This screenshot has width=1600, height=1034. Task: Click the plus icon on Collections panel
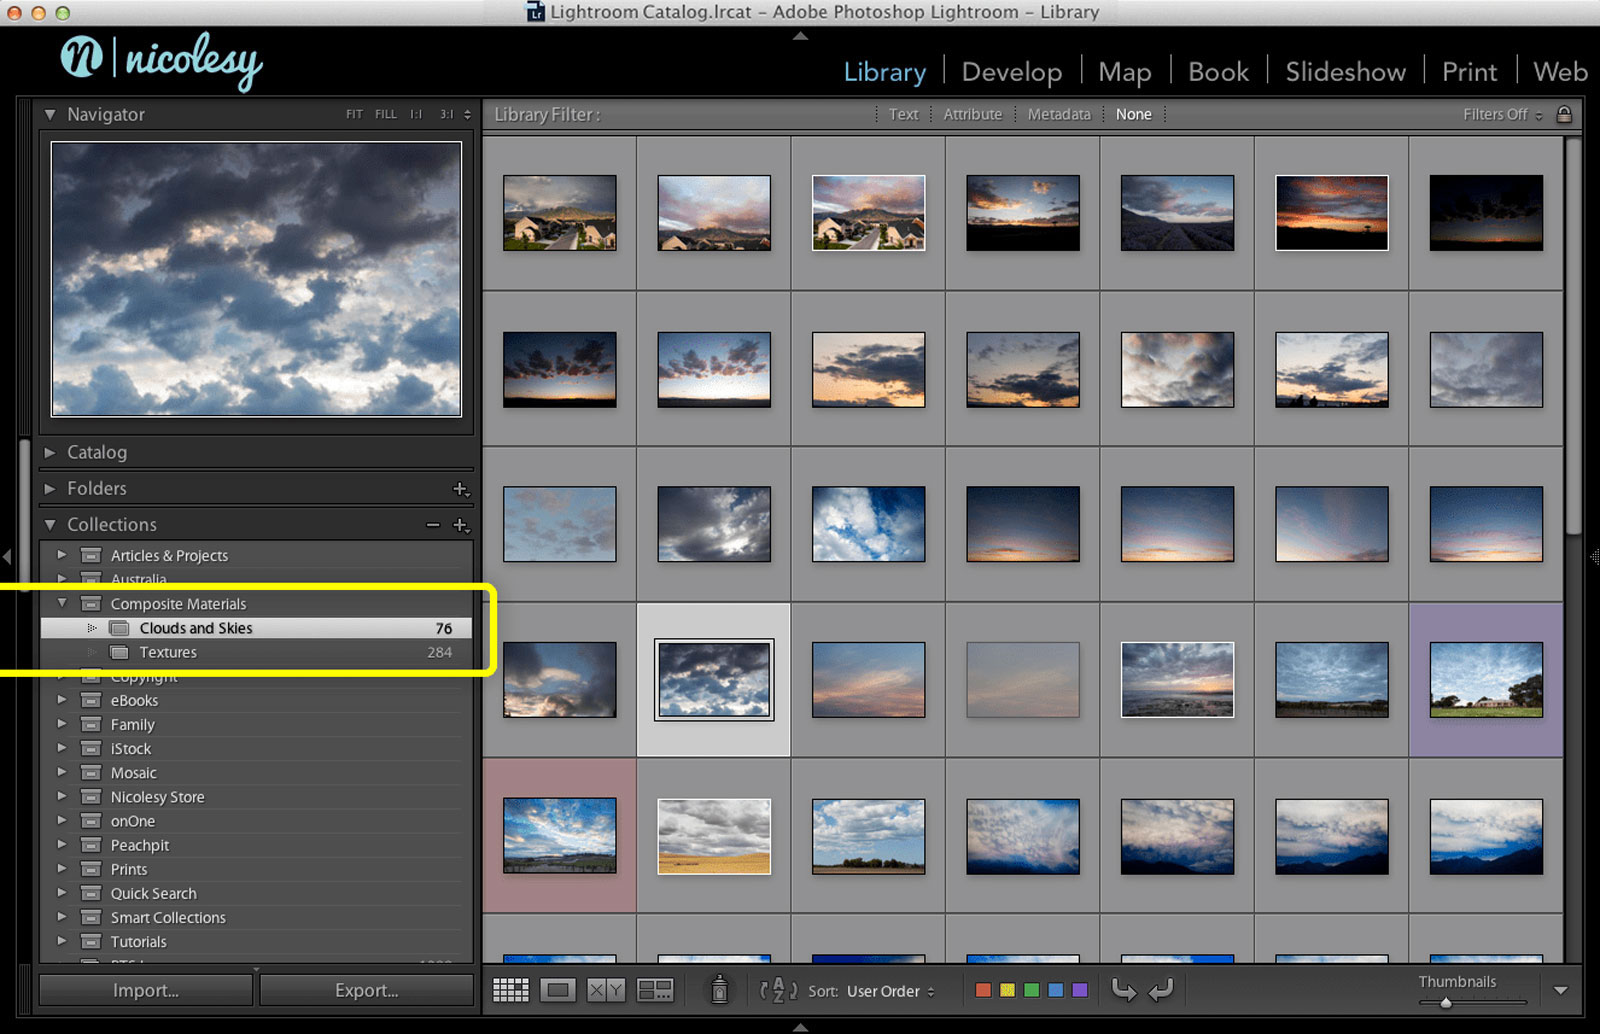[460, 525]
